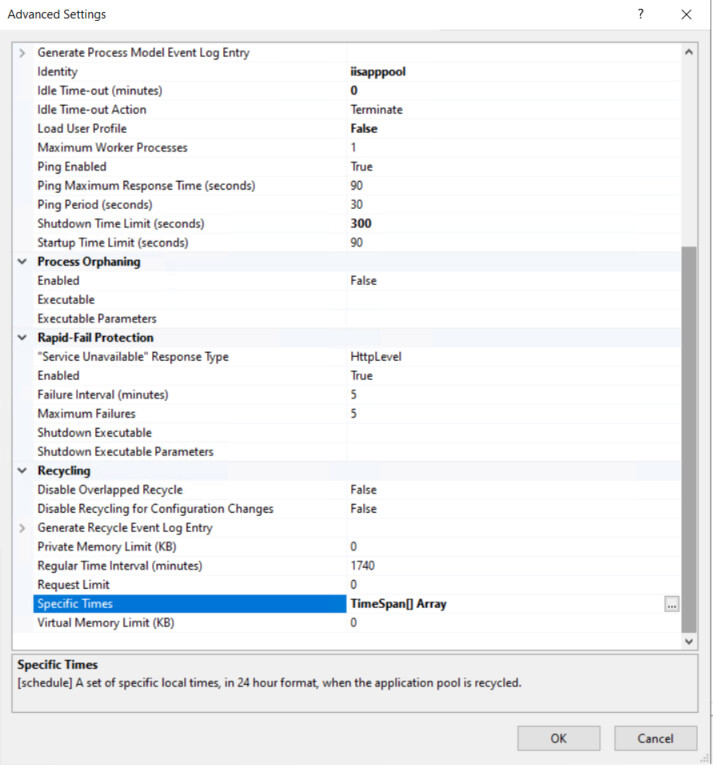Click the ellipsis button for Specific Times
713x765 pixels.
click(x=671, y=604)
